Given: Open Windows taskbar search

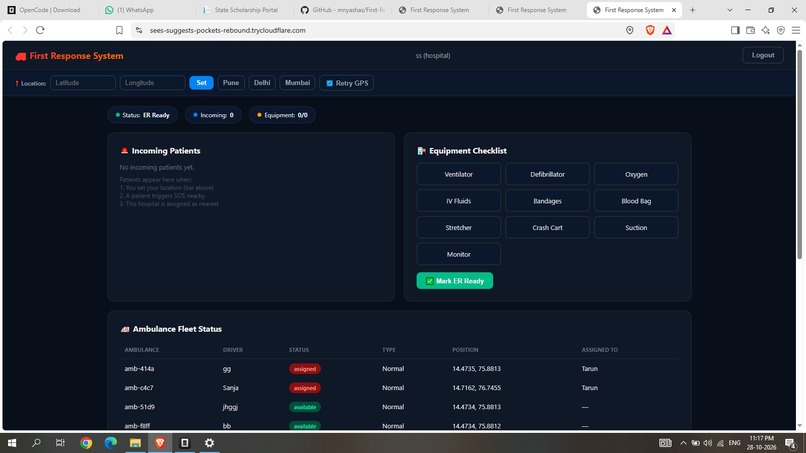Looking at the screenshot, I should [36, 443].
